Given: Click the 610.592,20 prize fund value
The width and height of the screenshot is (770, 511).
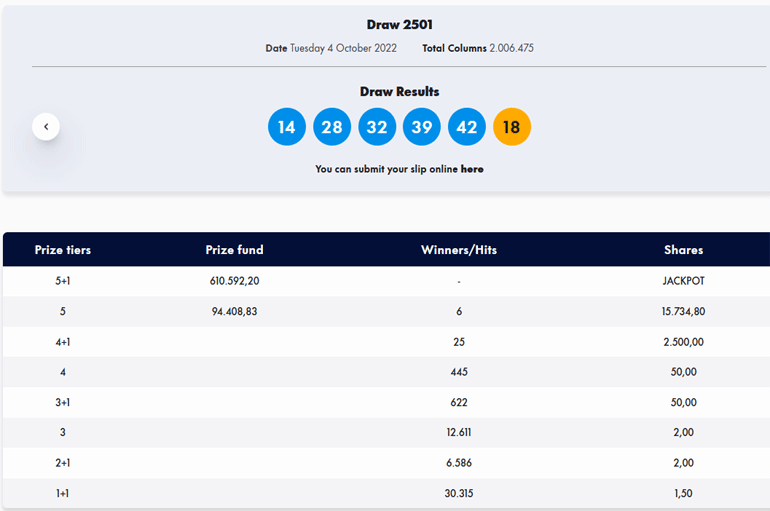Looking at the screenshot, I should pyautogui.click(x=234, y=281).
